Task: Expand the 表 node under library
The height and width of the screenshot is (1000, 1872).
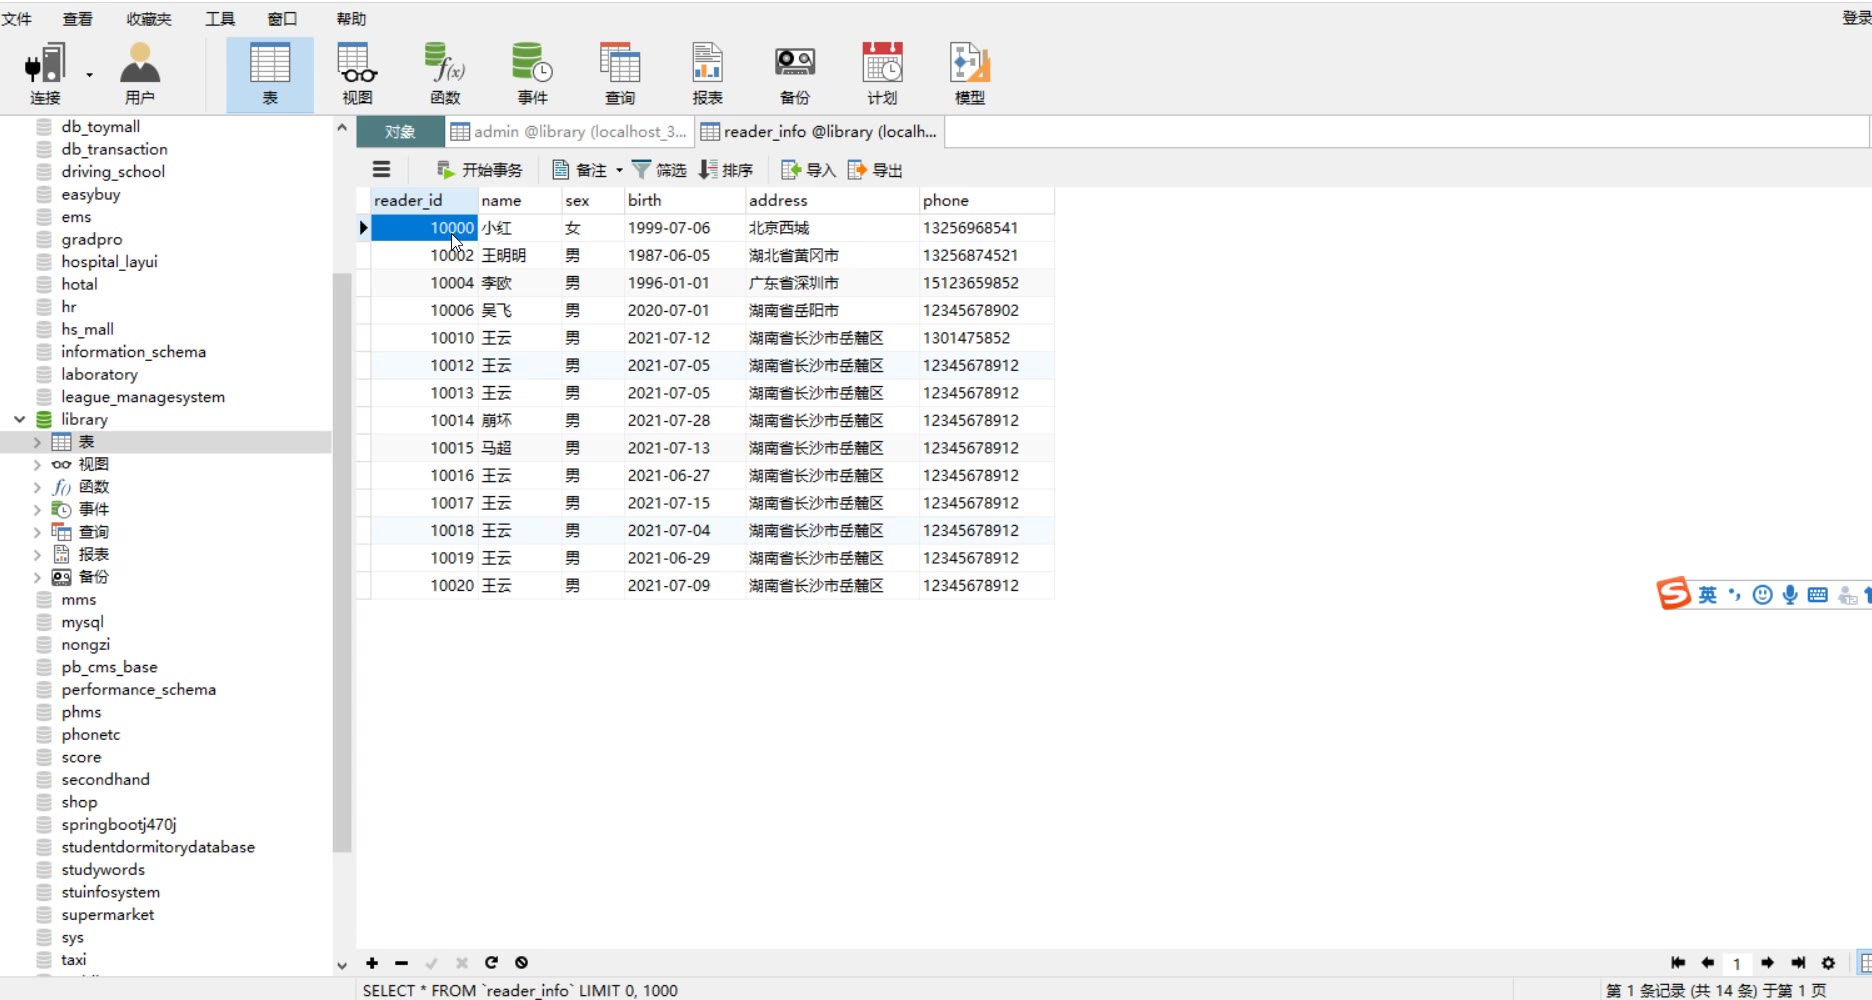Action: (x=37, y=442)
